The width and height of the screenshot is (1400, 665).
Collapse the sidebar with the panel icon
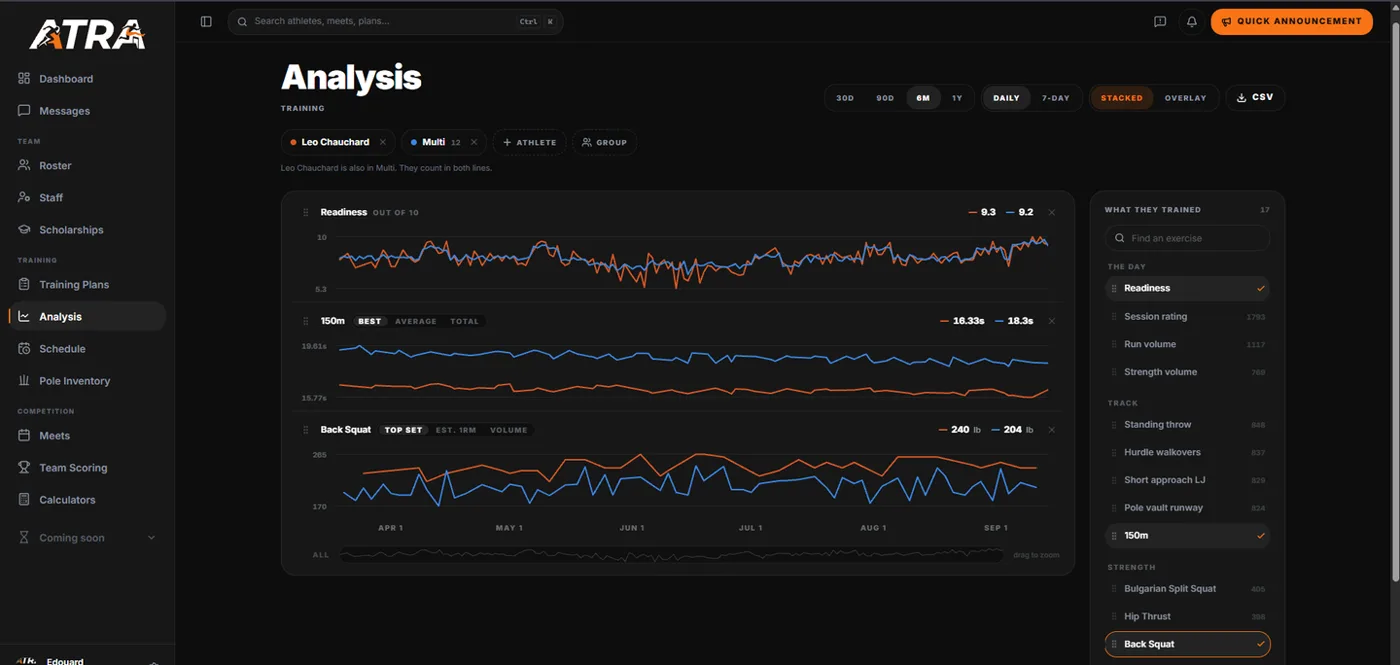pyautogui.click(x=206, y=21)
